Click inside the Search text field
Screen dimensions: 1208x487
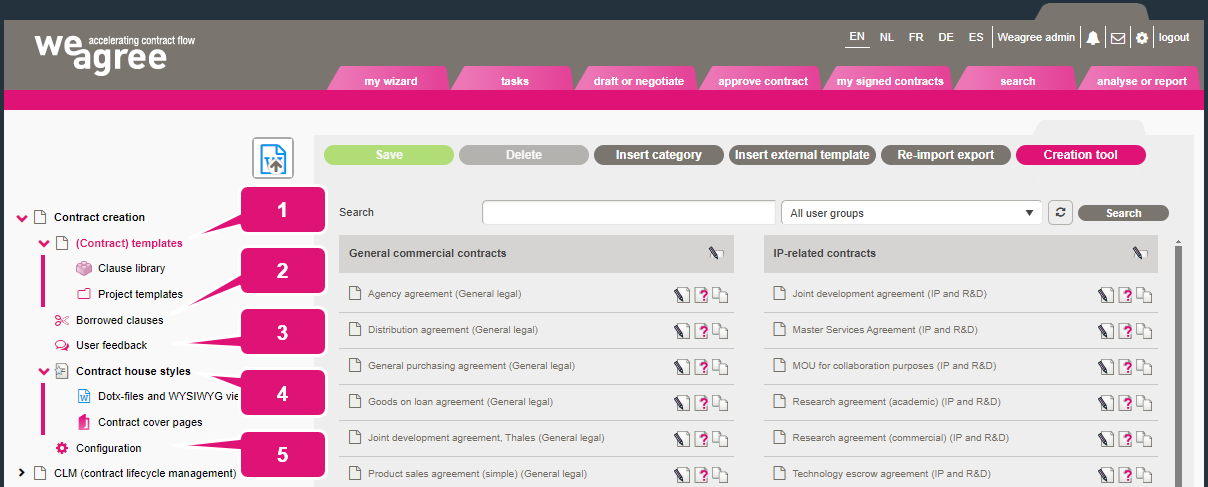coord(629,213)
